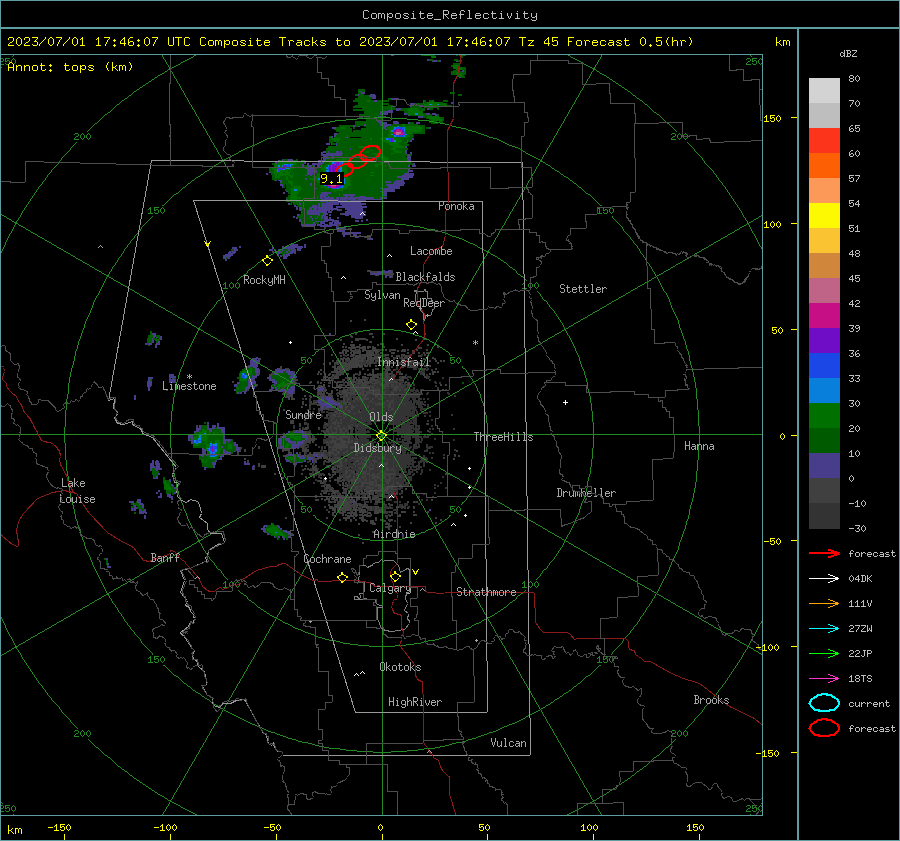Image resolution: width=900 pixels, height=841 pixels.
Task: Click the 'Annot: tops (km)' label
Action: [x=70, y=67]
